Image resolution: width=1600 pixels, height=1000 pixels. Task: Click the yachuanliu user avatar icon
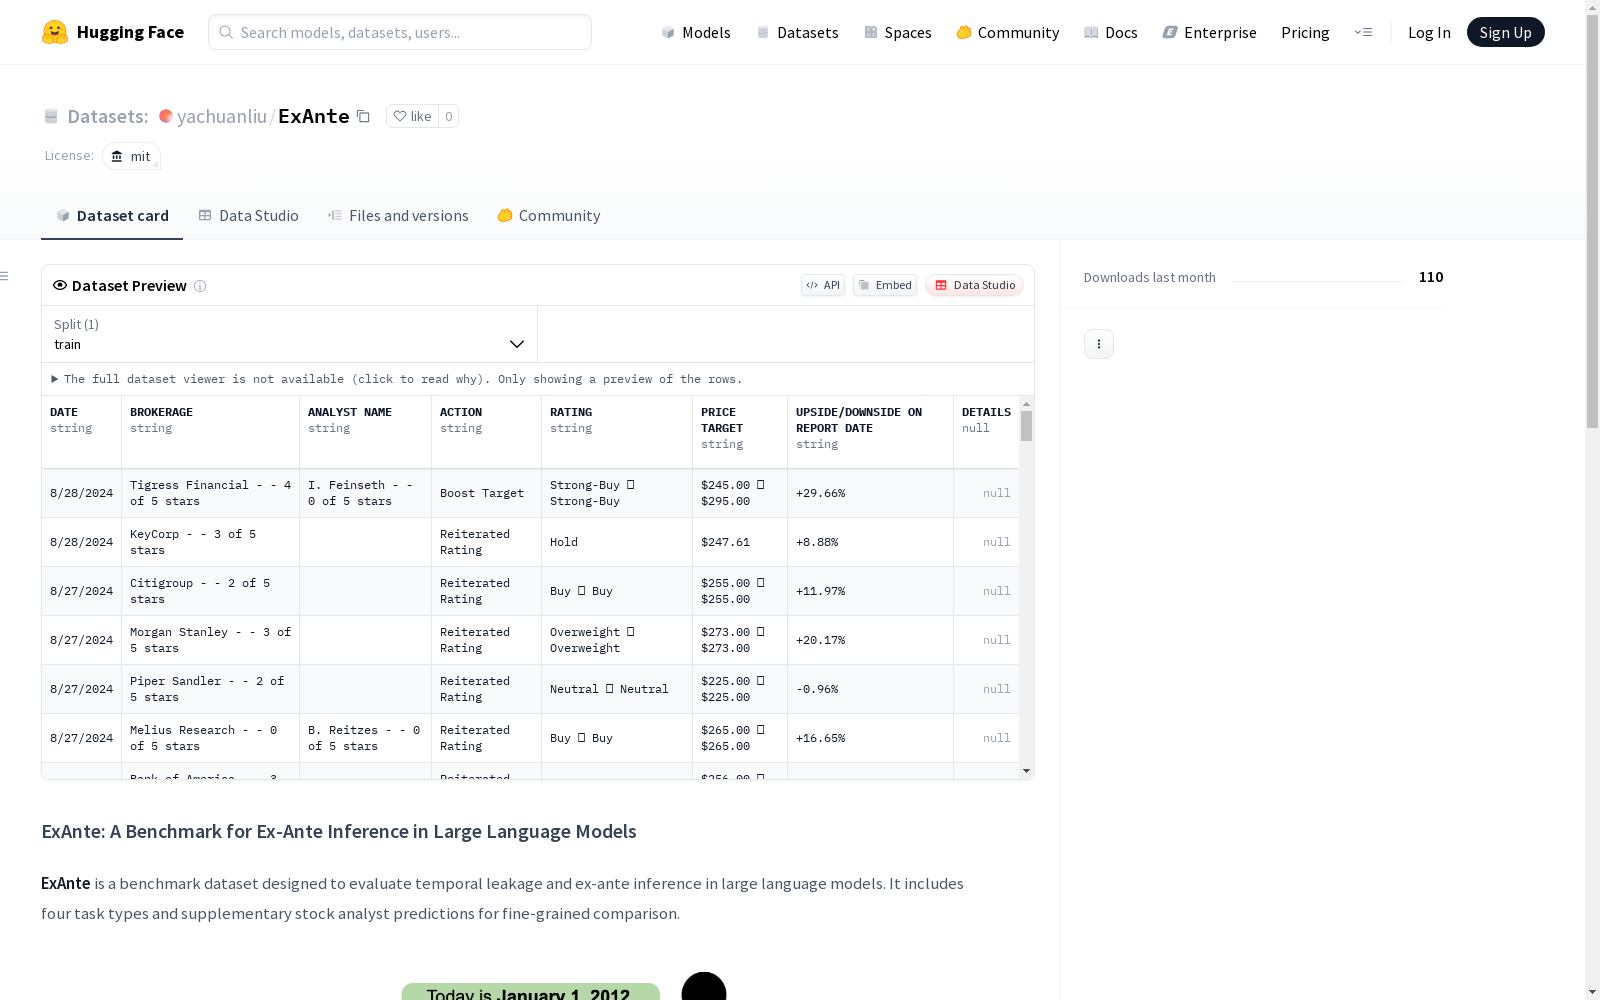coord(166,116)
